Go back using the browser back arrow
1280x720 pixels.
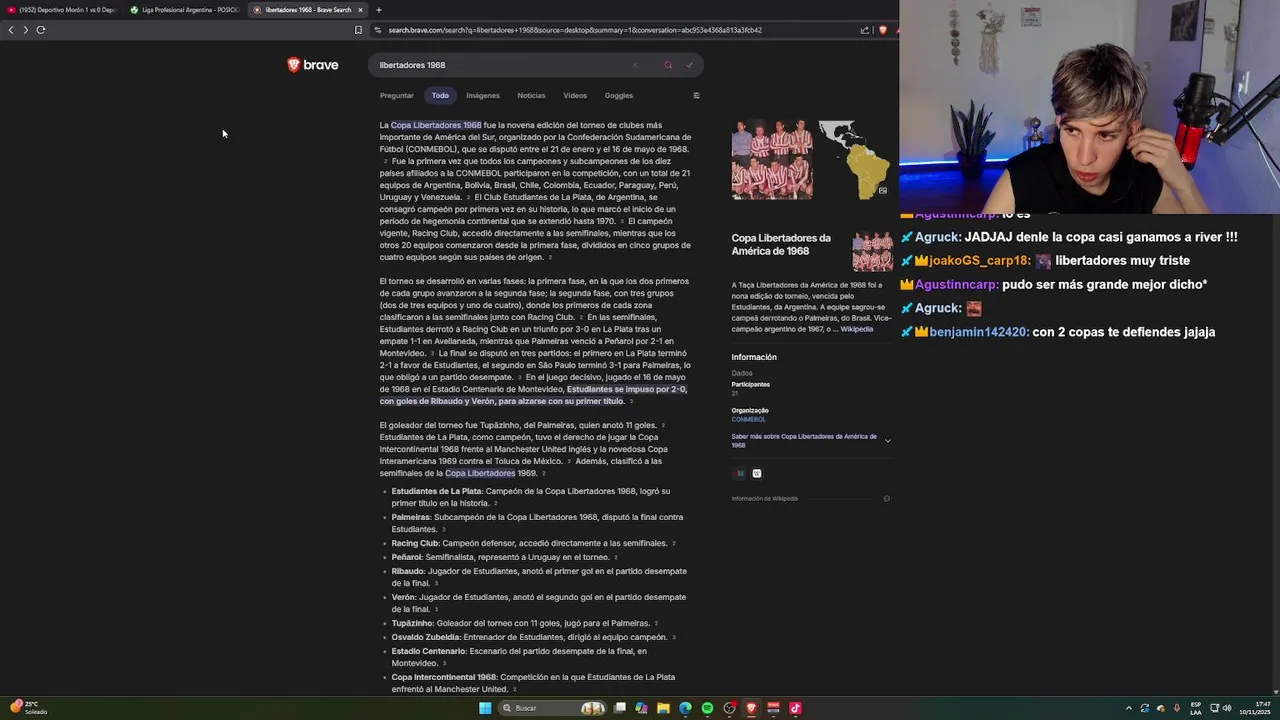click(x=11, y=30)
